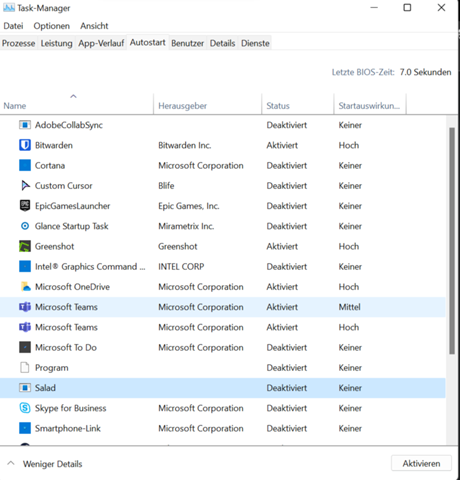The height and width of the screenshot is (480, 460).
Task: Select the Microsoft To Do name
Action: [x=66, y=347]
